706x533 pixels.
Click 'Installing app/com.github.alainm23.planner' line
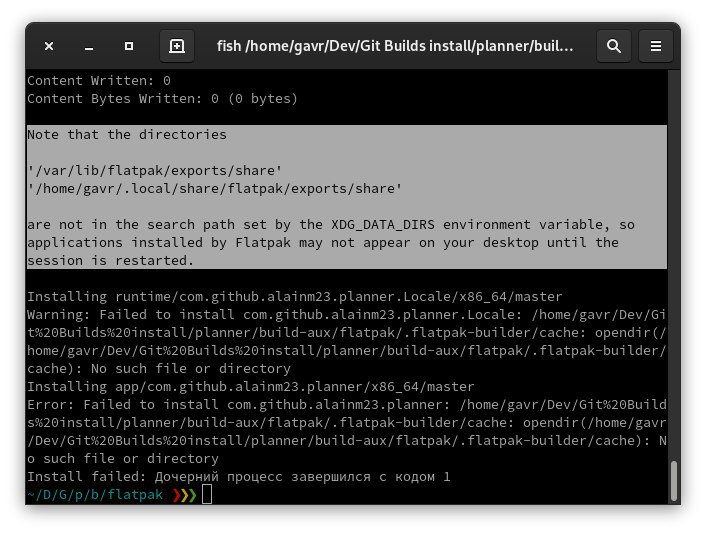(250, 387)
